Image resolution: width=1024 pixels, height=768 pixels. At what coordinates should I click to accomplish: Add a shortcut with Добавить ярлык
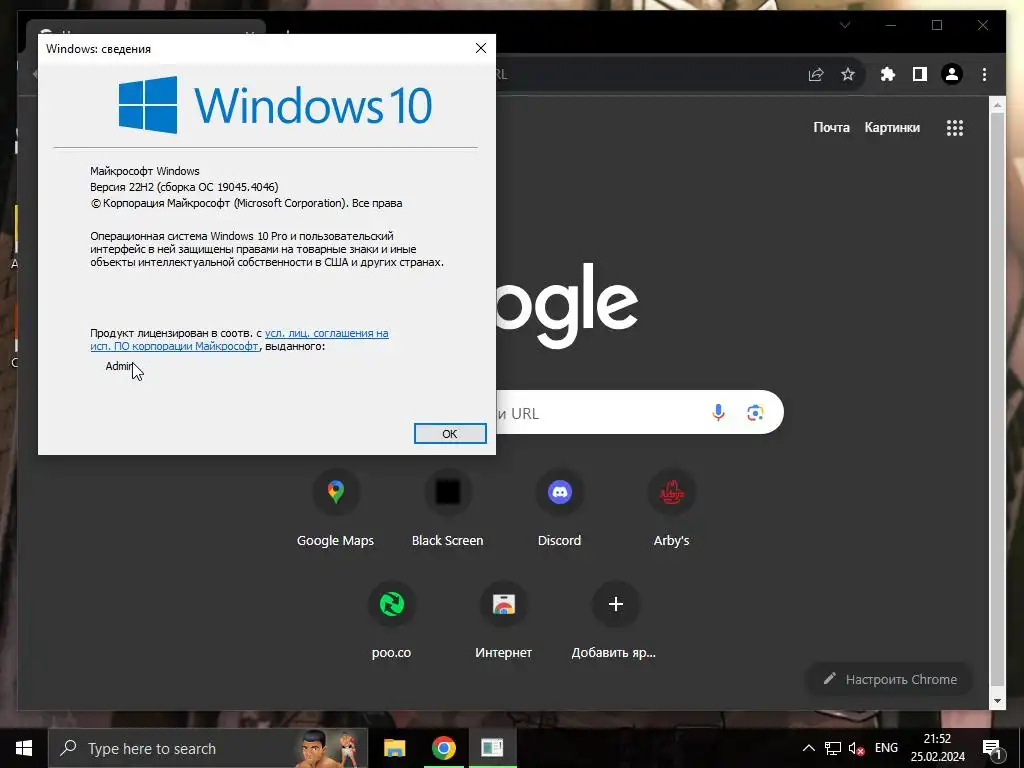coord(615,621)
